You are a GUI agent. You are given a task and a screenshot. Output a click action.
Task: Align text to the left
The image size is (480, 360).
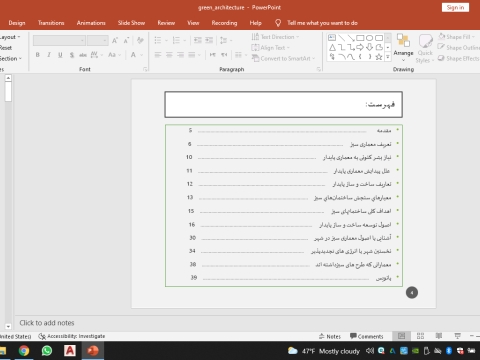[158, 55]
